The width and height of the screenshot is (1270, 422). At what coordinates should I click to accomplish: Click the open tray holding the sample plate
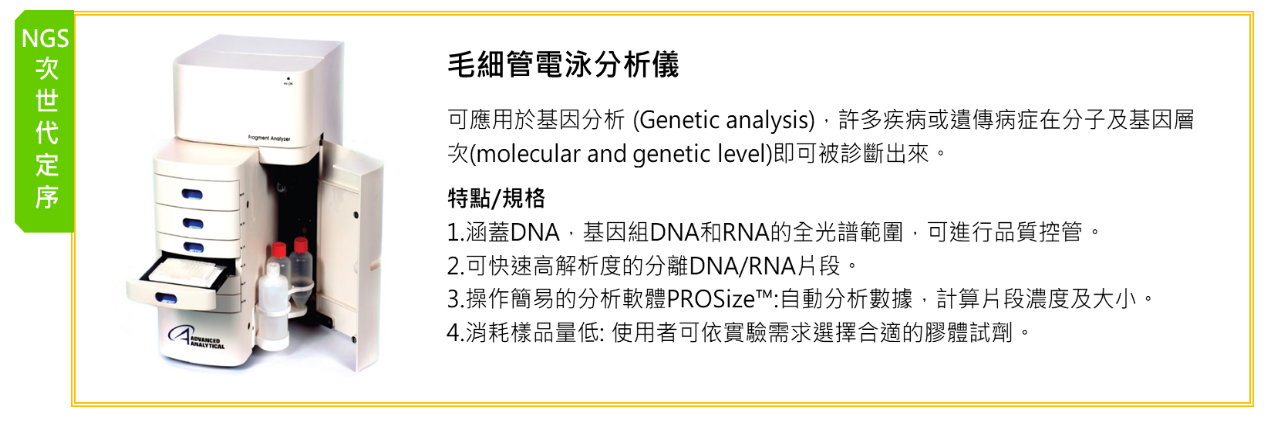tap(183, 278)
